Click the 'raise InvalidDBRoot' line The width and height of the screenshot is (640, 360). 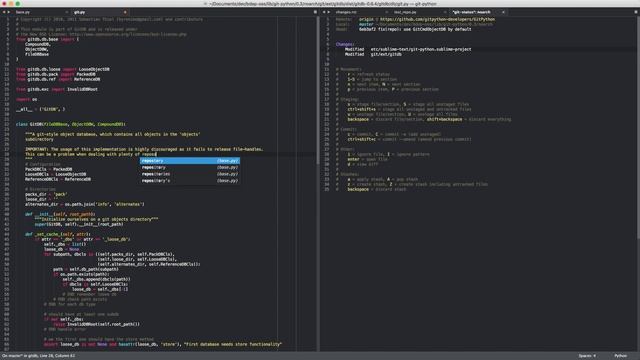point(97,324)
